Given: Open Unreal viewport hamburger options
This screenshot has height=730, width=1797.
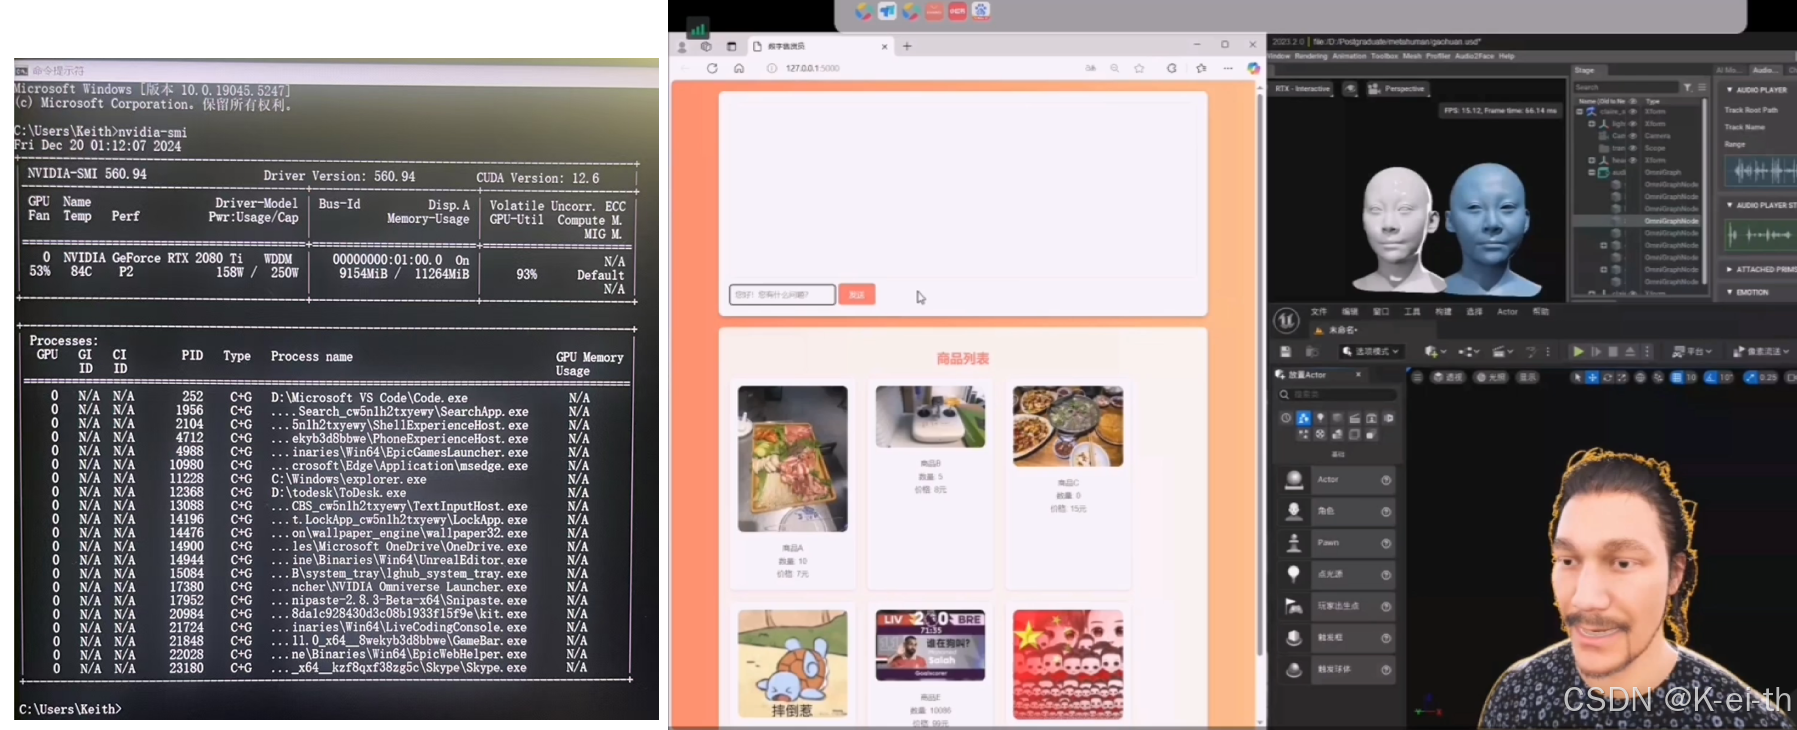Looking at the screenshot, I should (1417, 377).
